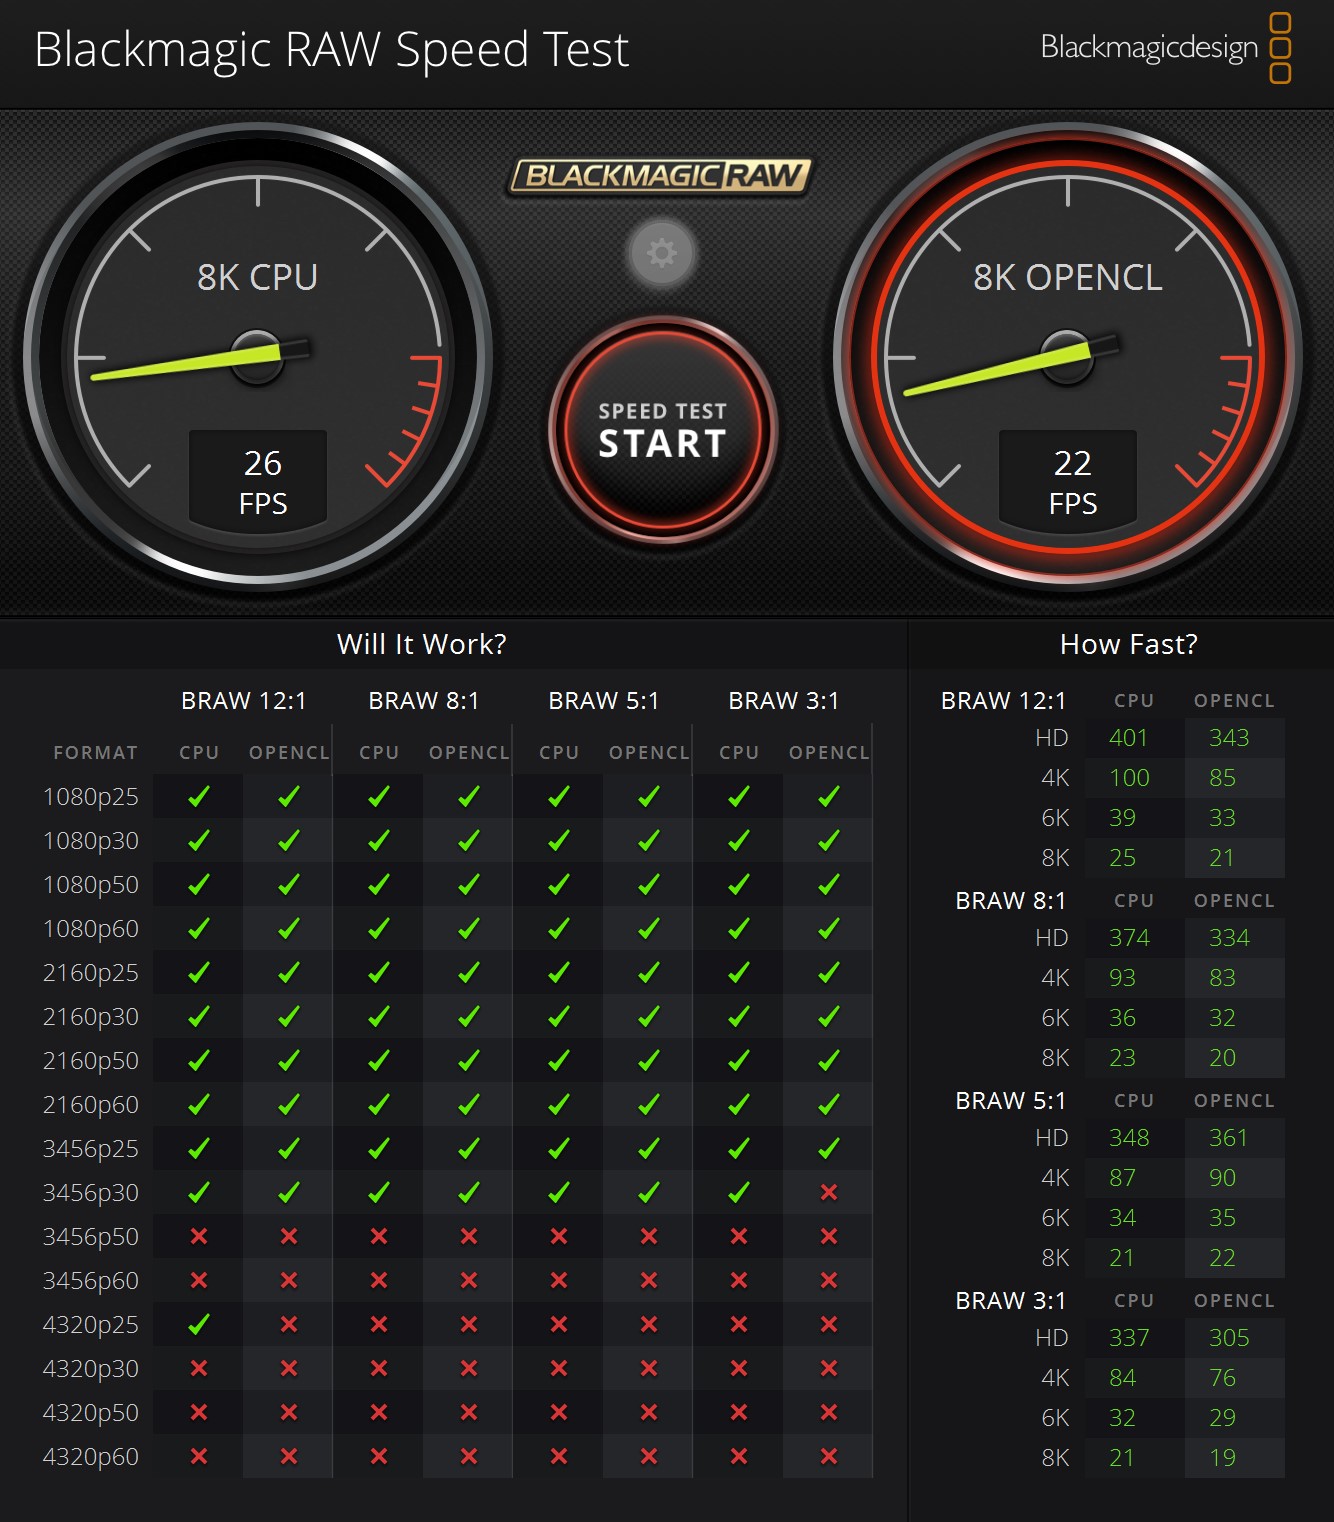Image resolution: width=1334 pixels, height=1522 pixels.
Task: Click the 3456p50 BRAW 8:1 CPU cross
Action: pos(379,1236)
